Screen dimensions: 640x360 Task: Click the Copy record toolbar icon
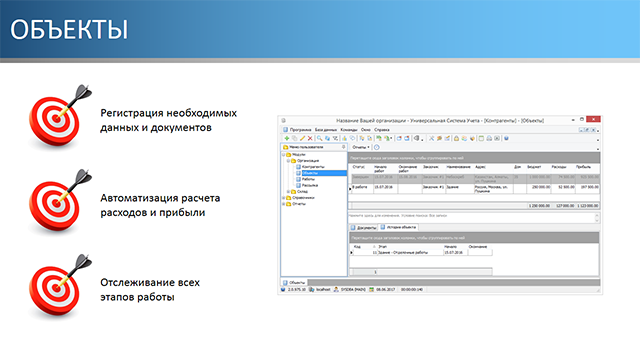pyautogui.click(x=294, y=138)
